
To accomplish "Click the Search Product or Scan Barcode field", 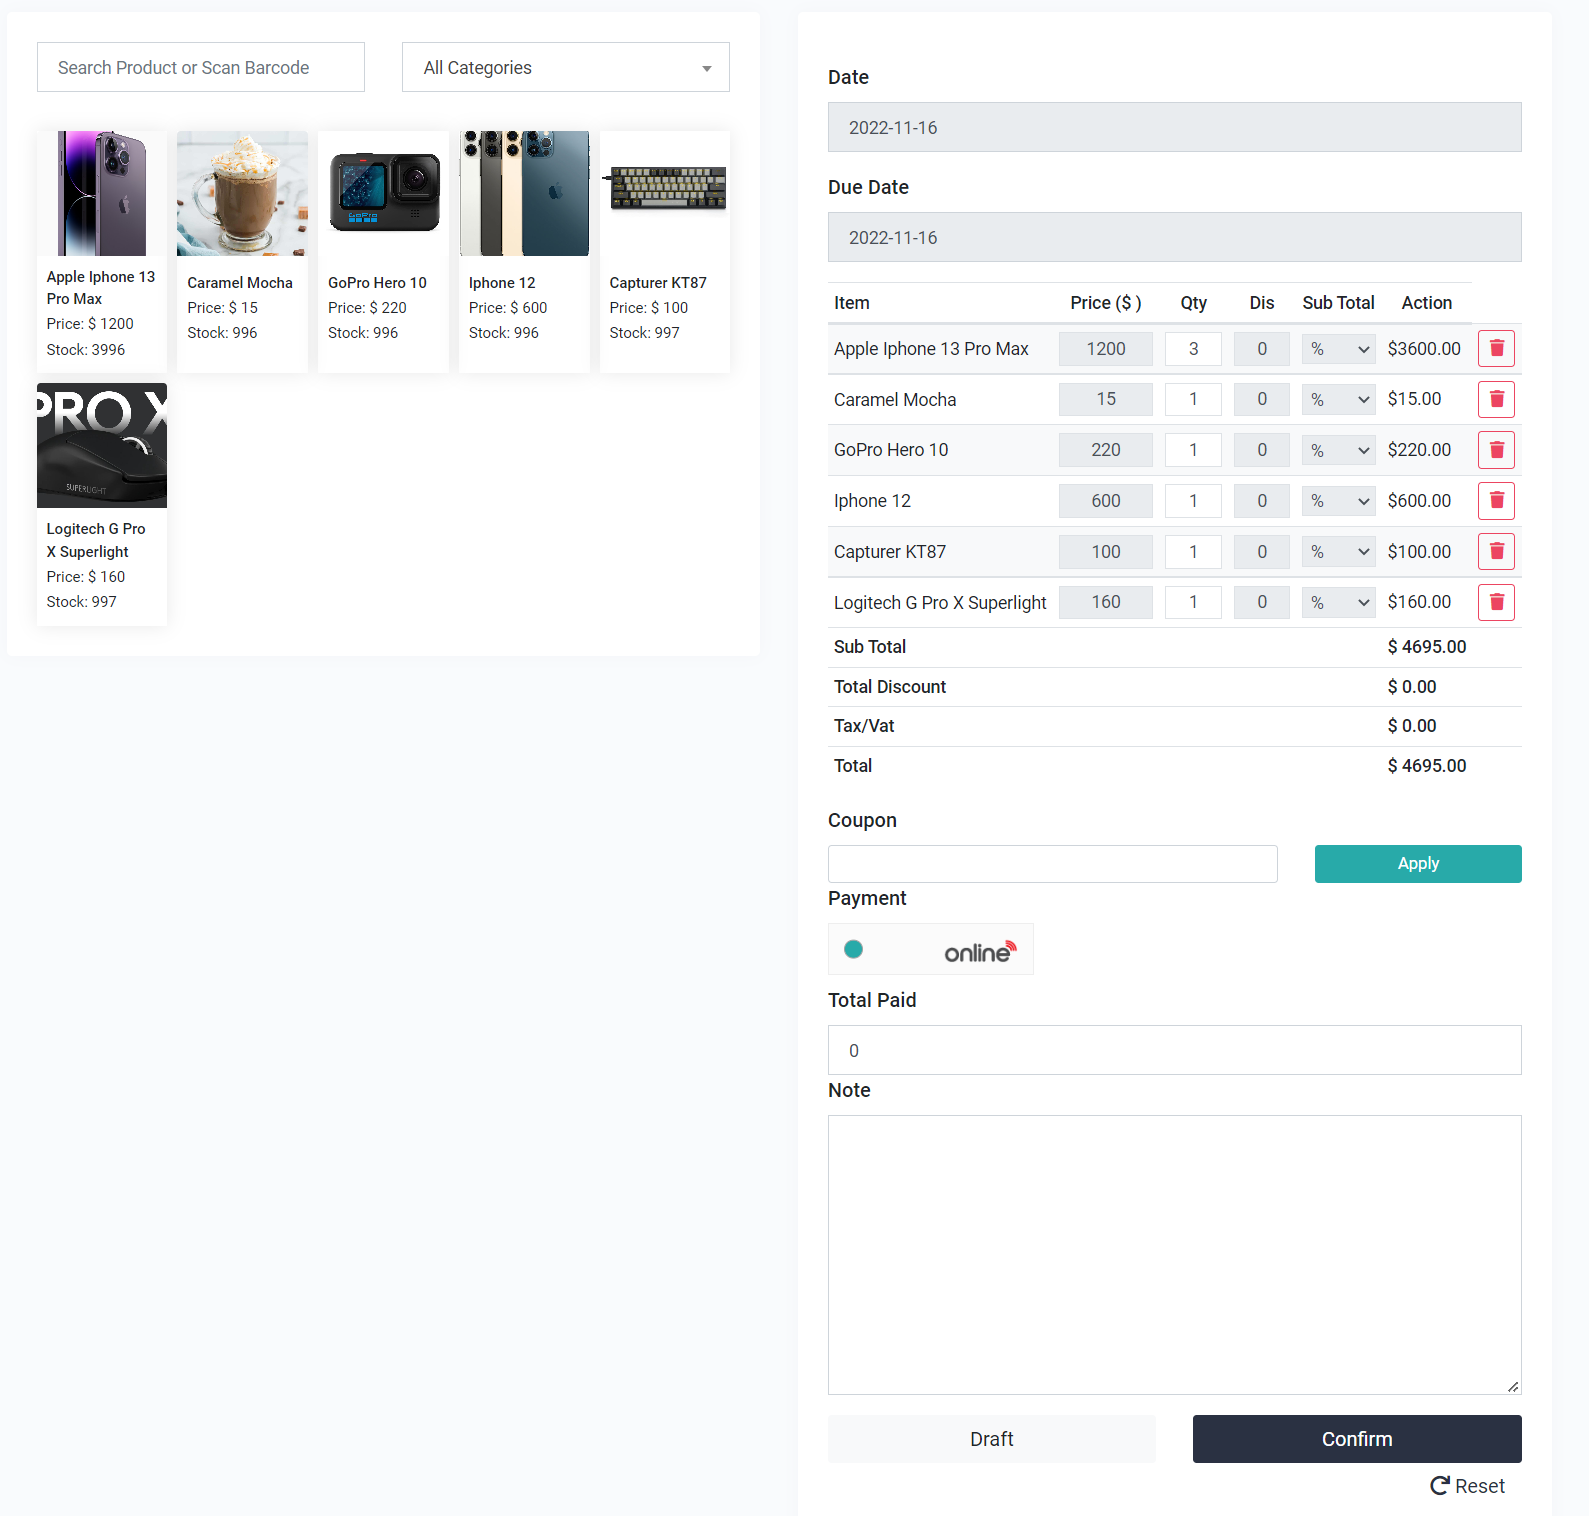I will [200, 67].
